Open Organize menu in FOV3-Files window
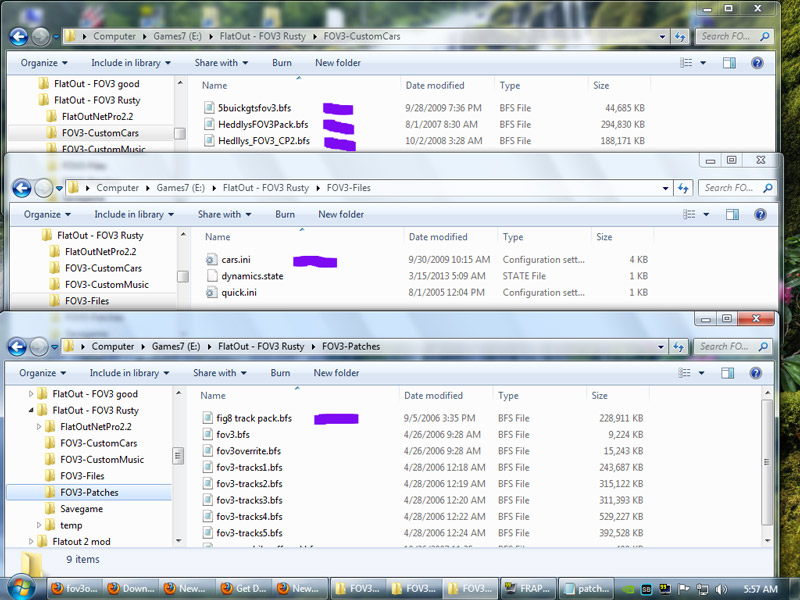 coord(47,214)
